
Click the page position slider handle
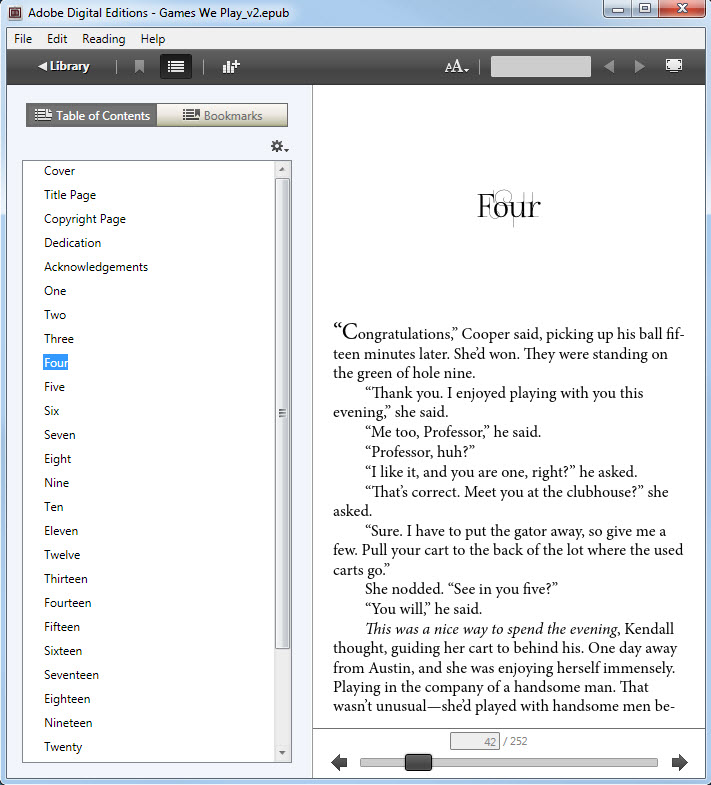(418, 763)
